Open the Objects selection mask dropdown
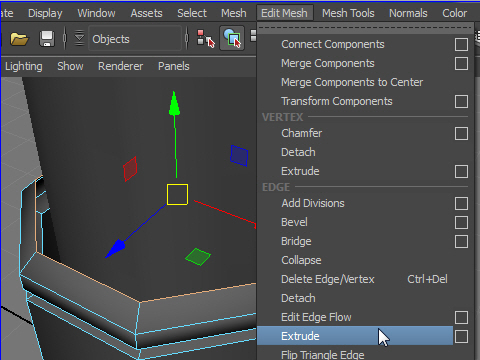The width and height of the screenshot is (480, 360). (135, 39)
